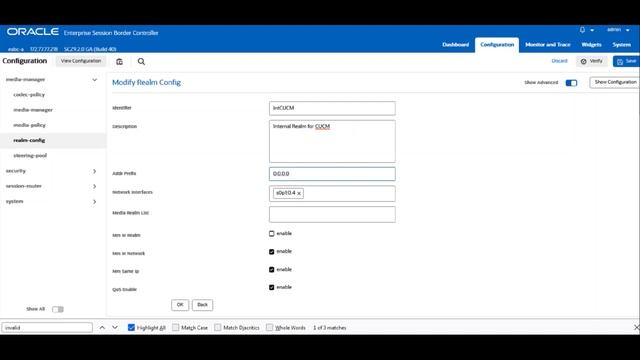Click the Modify Realm Config heading

147,82
